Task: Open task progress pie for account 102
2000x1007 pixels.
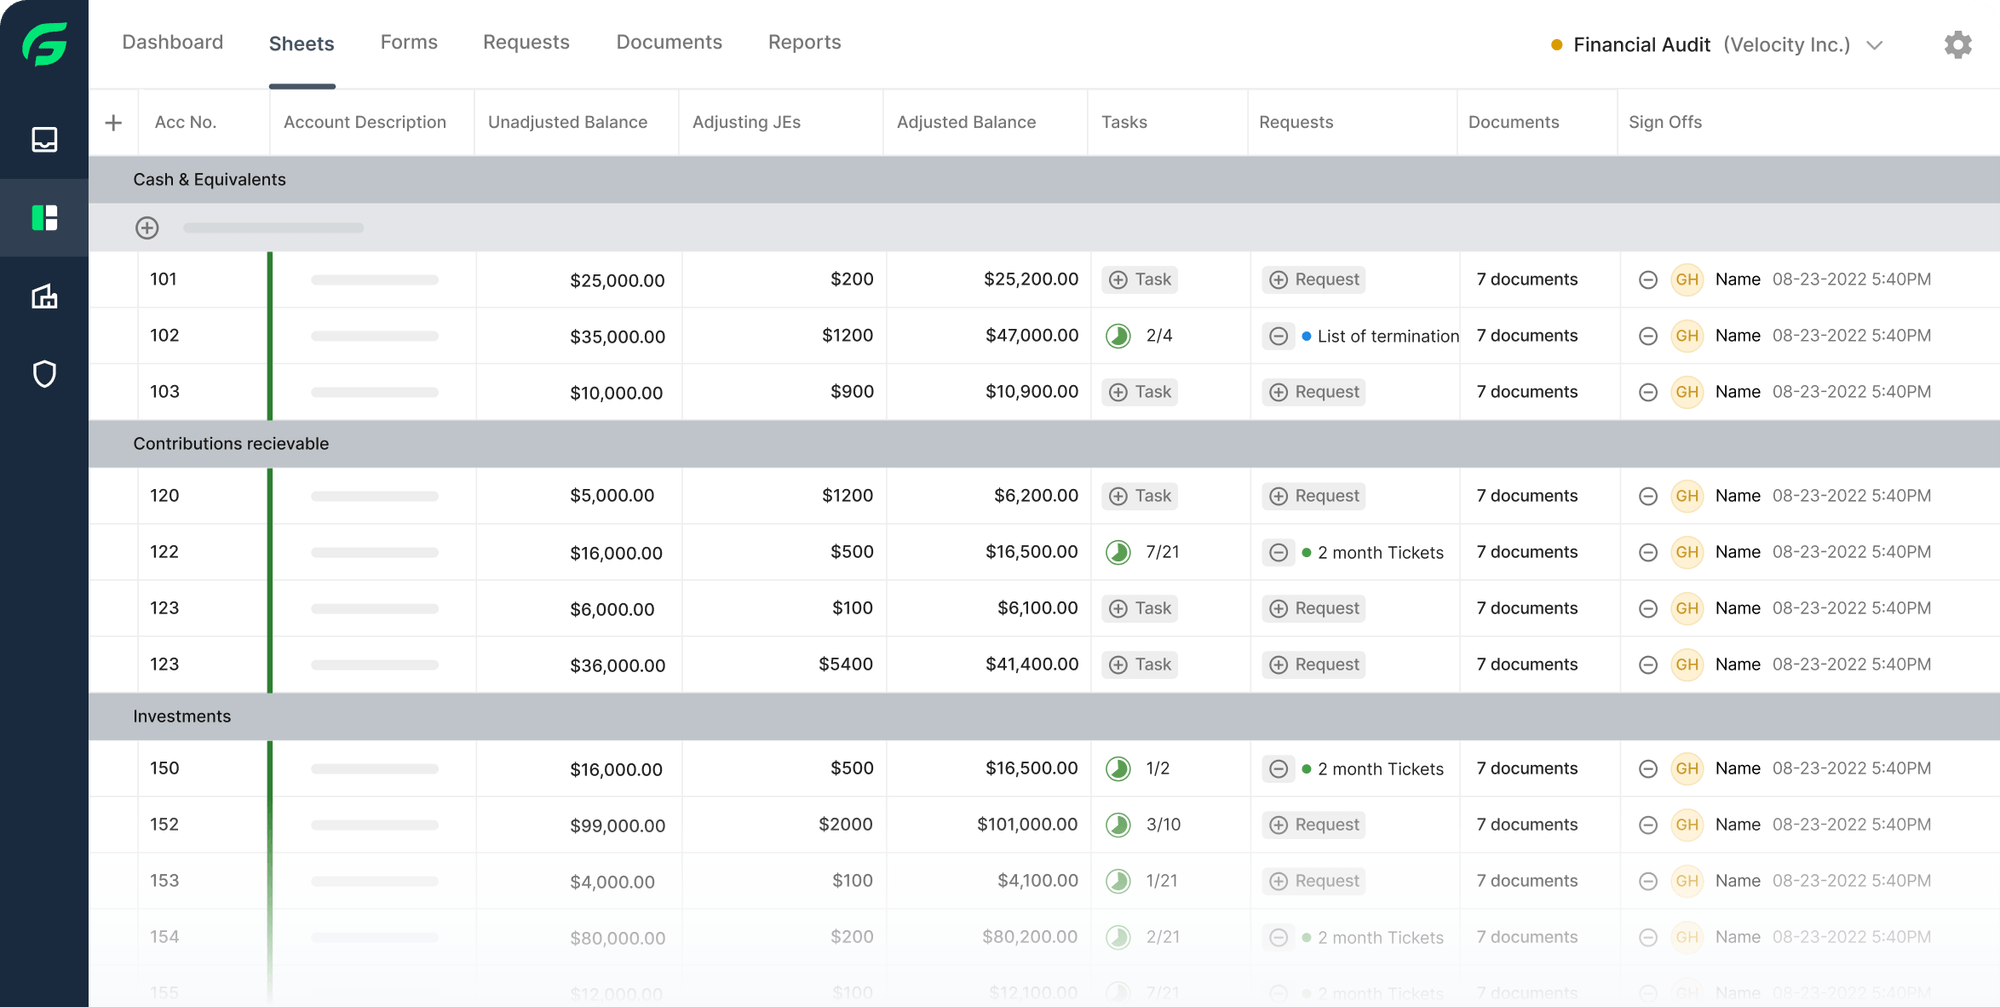Action: click(1118, 336)
